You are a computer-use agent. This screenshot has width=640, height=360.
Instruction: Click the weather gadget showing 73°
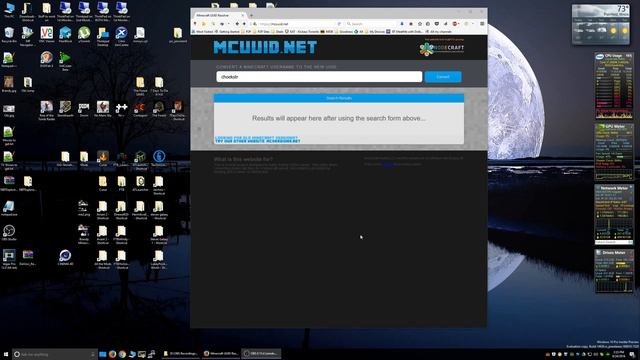[x=600, y=24]
